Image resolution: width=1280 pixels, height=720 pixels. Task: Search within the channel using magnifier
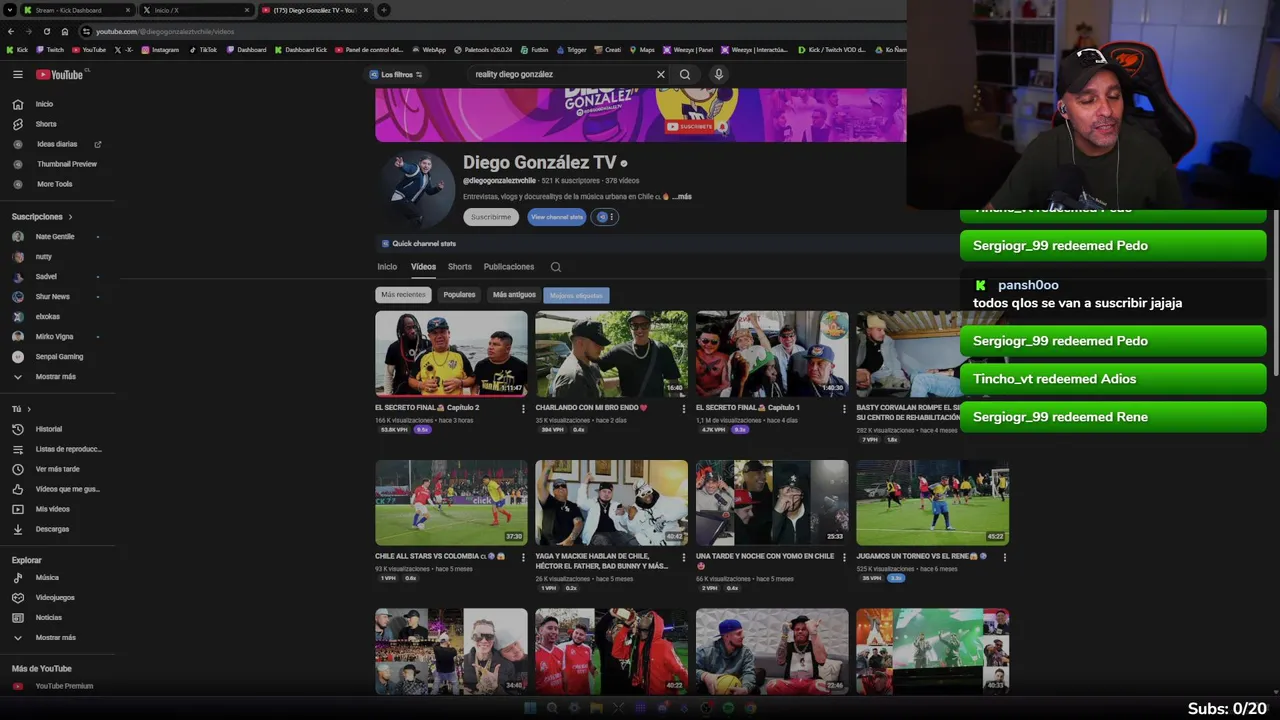556,267
